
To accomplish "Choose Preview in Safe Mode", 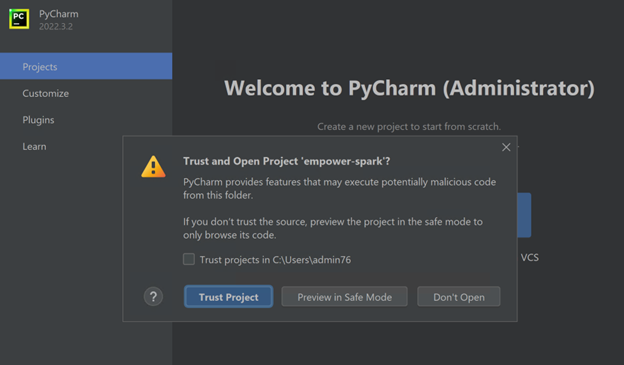I will point(345,297).
